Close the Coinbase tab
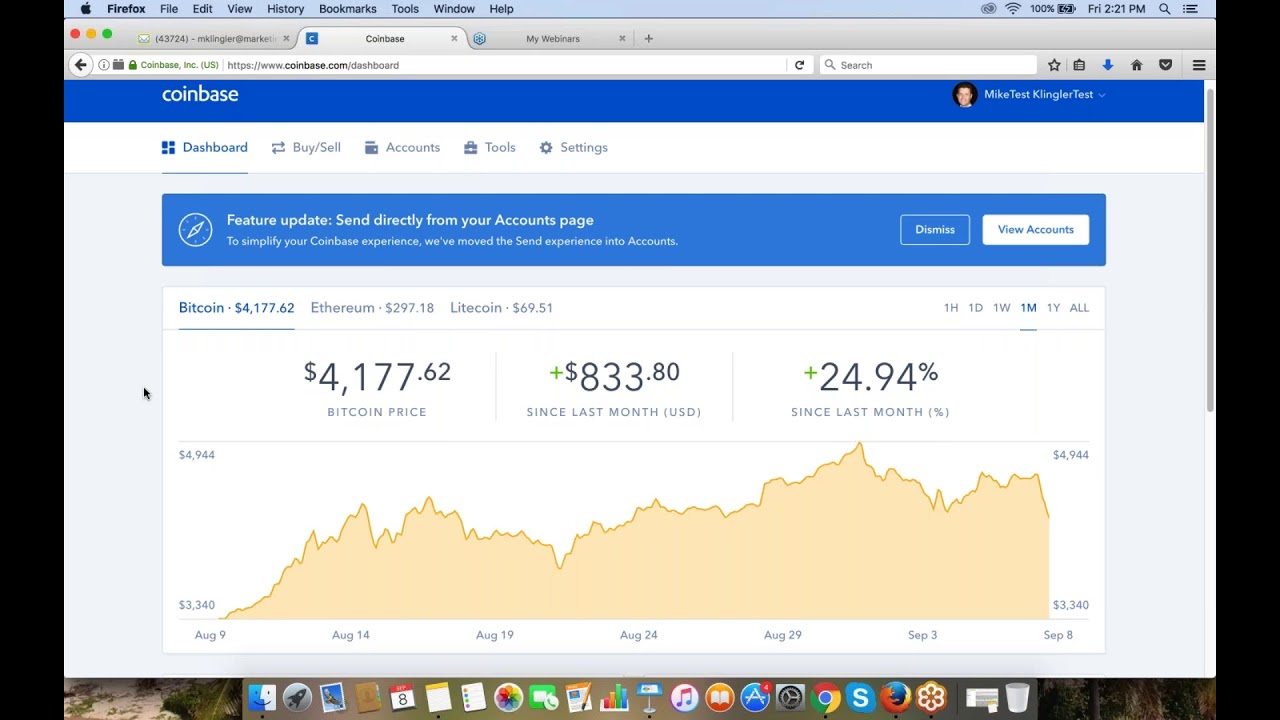Viewport: 1280px width, 720px height. click(454, 38)
